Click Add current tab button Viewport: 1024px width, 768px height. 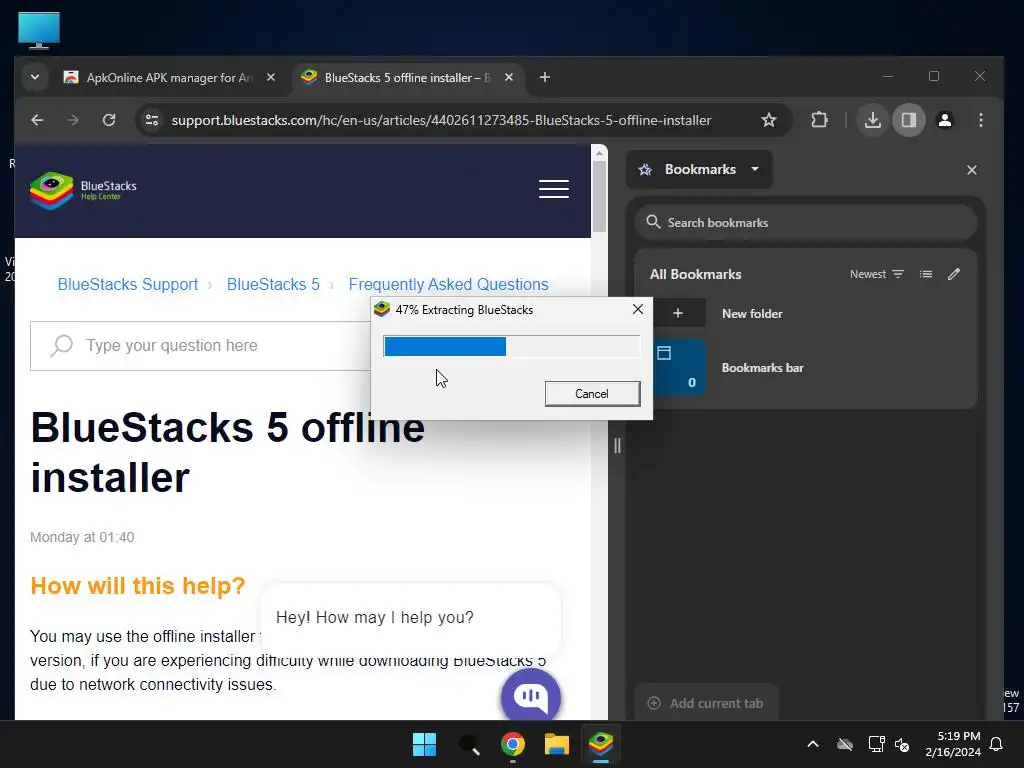(x=705, y=703)
